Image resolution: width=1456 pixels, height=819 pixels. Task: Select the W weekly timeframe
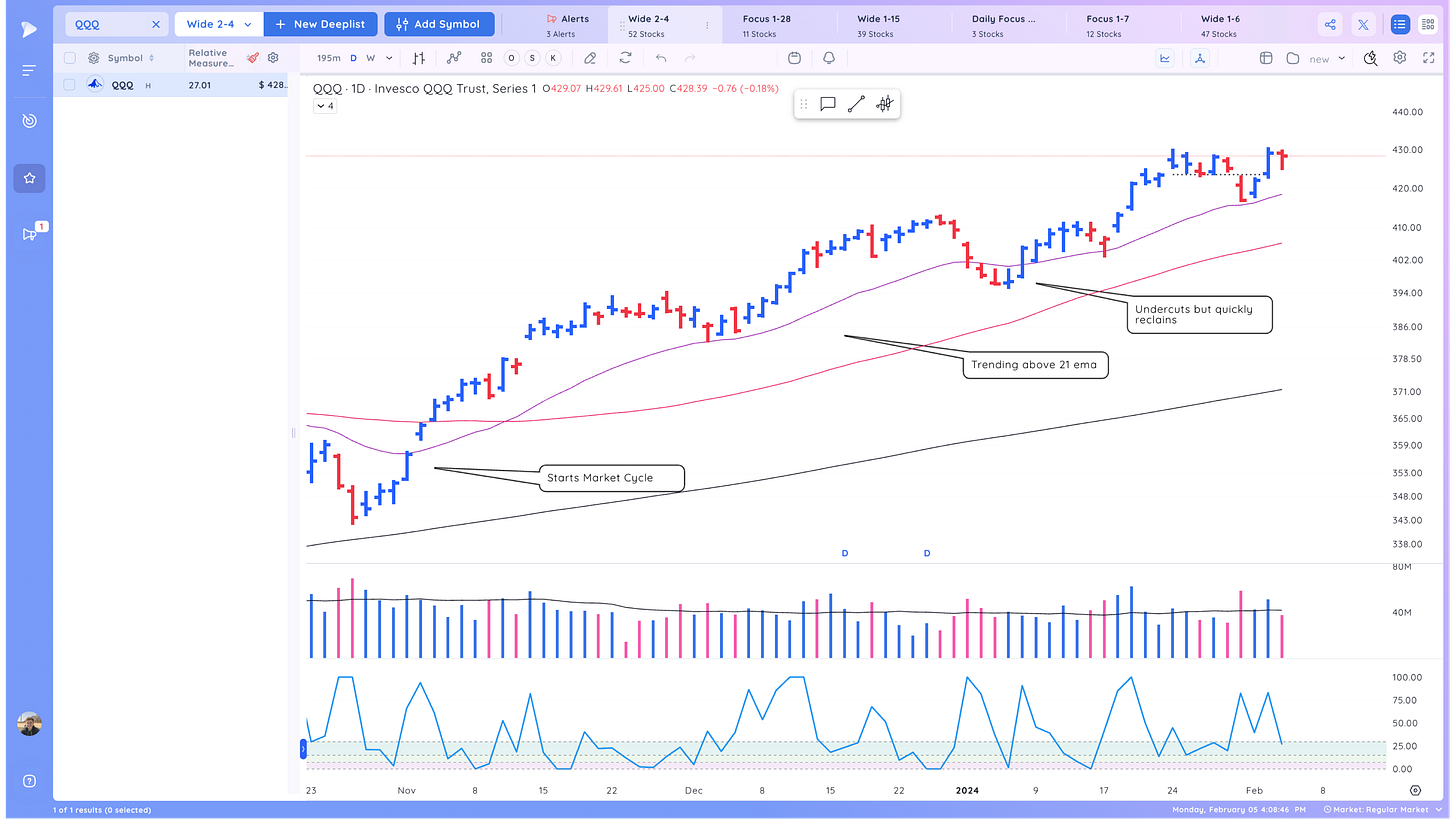[x=371, y=58]
